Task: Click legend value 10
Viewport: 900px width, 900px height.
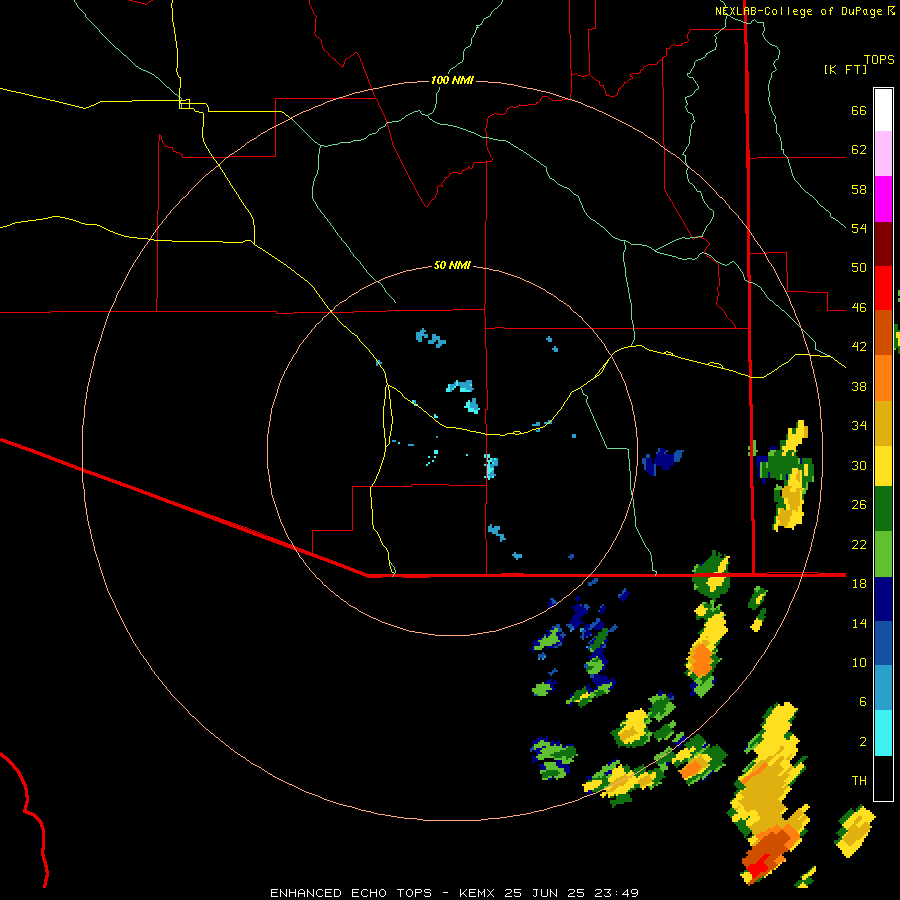Action: (859, 662)
